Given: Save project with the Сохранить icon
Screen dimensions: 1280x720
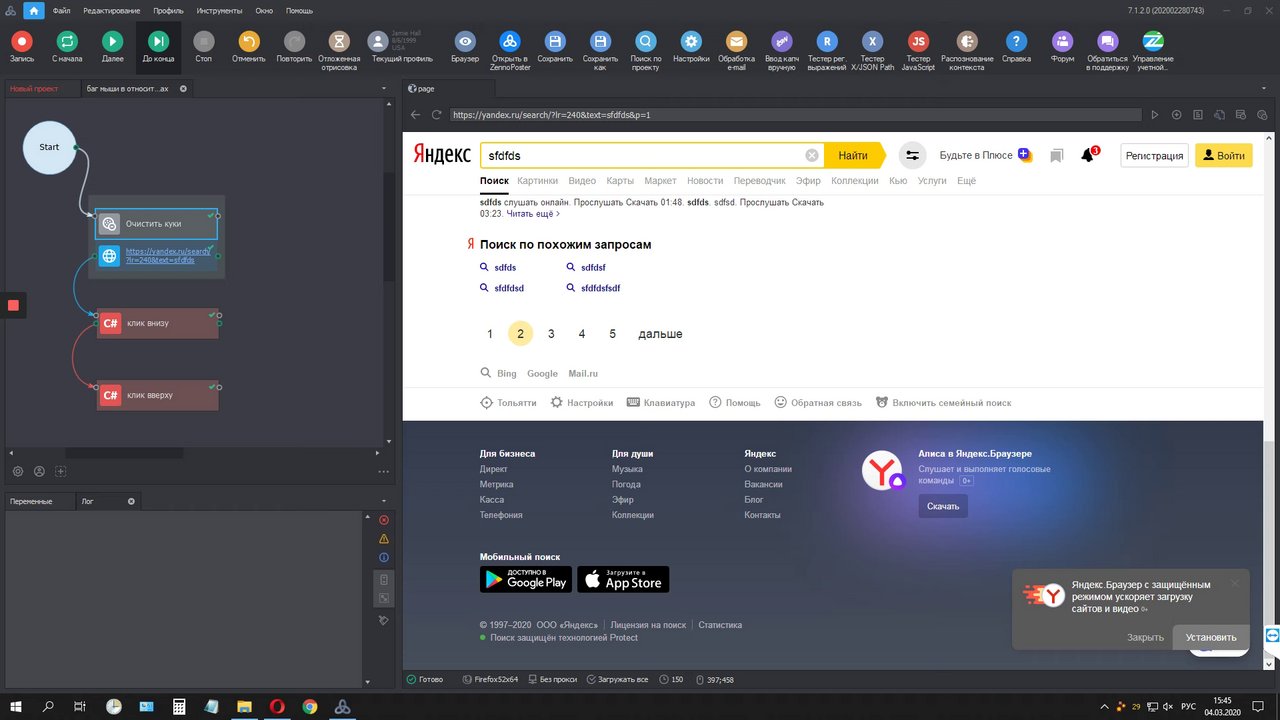Looking at the screenshot, I should click(555, 42).
